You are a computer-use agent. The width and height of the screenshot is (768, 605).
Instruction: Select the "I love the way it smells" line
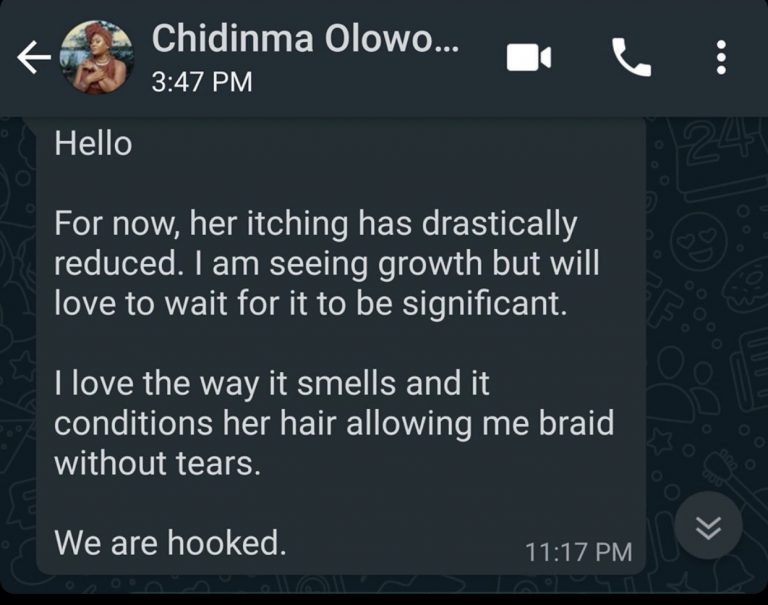[x=272, y=384]
